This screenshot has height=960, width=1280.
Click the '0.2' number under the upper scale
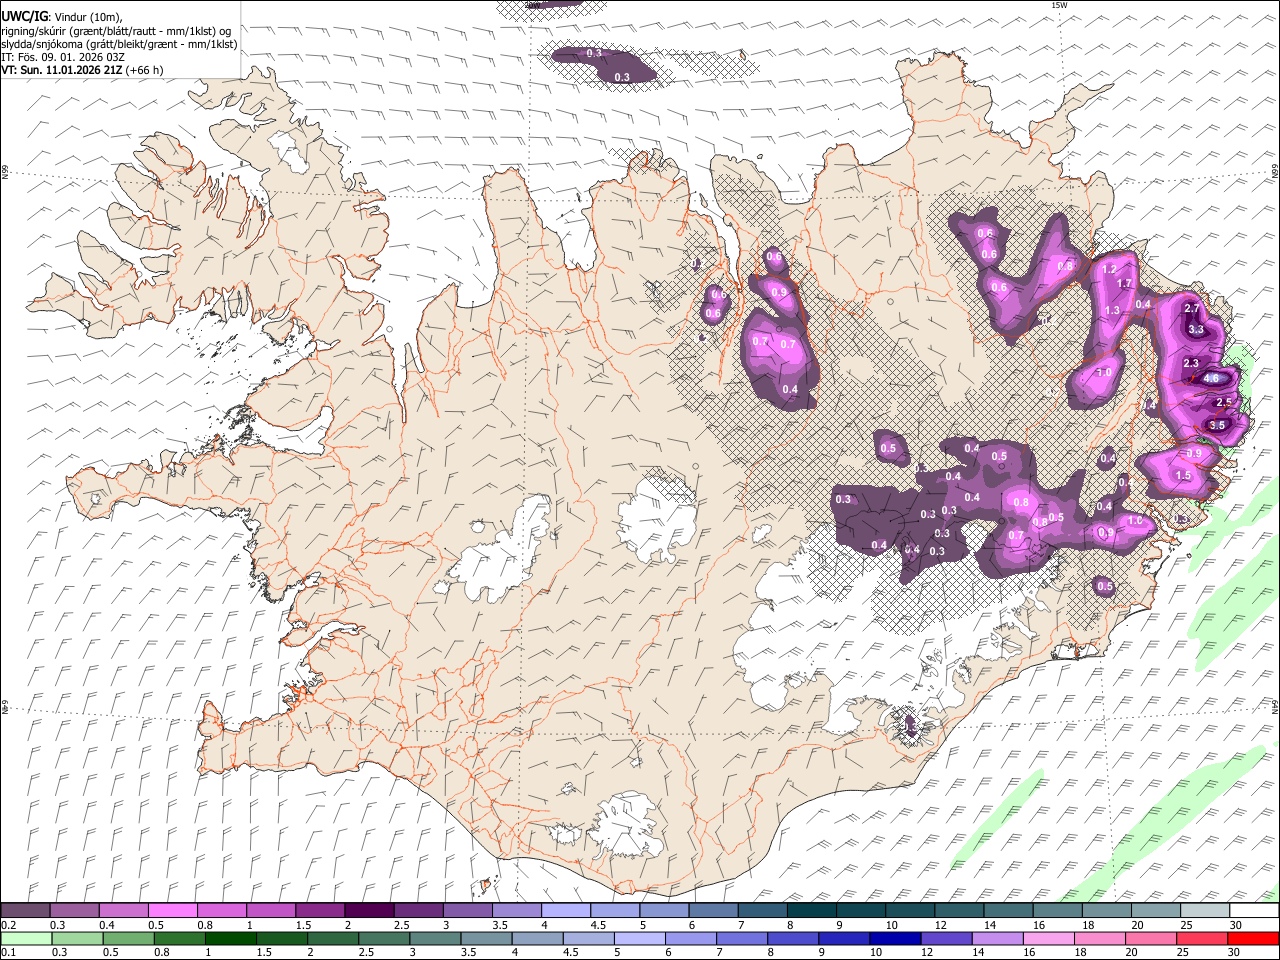coord(8,925)
